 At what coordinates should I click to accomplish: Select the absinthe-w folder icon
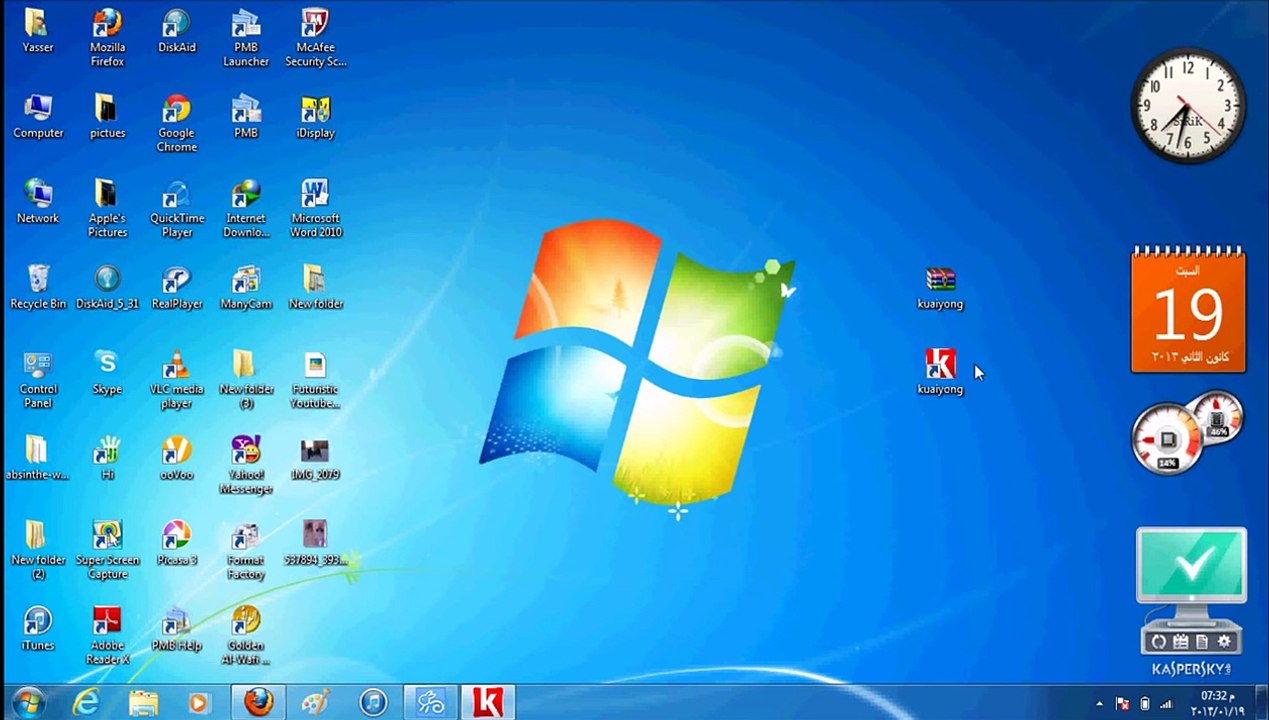click(x=38, y=458)
